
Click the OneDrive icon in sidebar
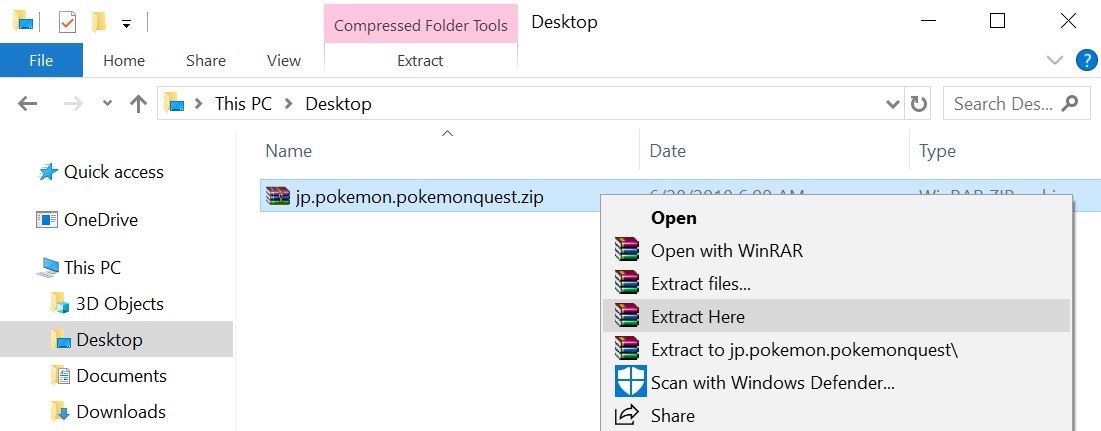pyautogui.click(x=46, y=220)
